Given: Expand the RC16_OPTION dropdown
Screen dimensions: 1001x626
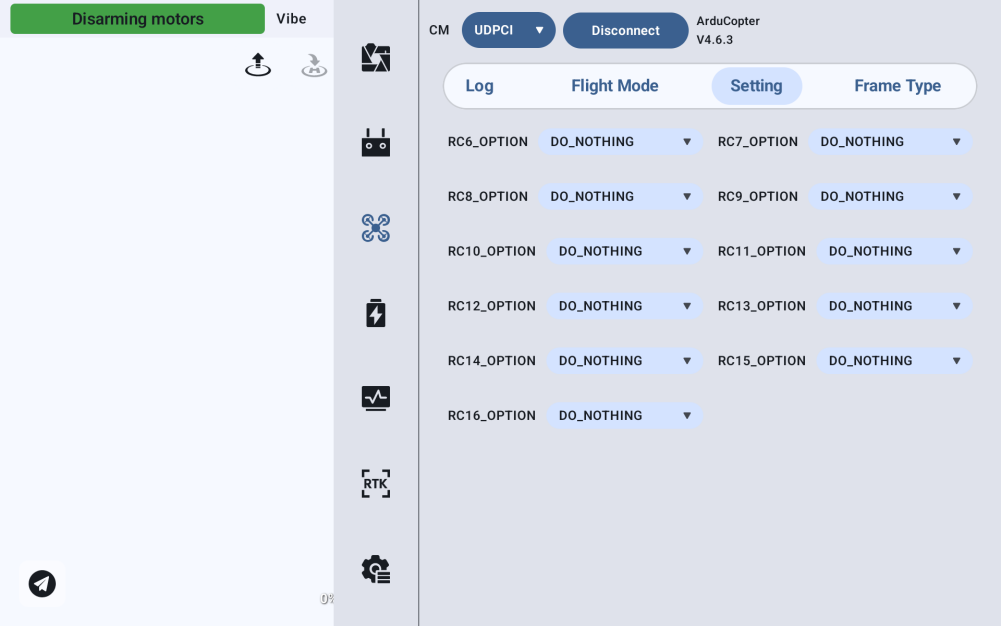Looking at the screenshot, I should click(624, 416).
